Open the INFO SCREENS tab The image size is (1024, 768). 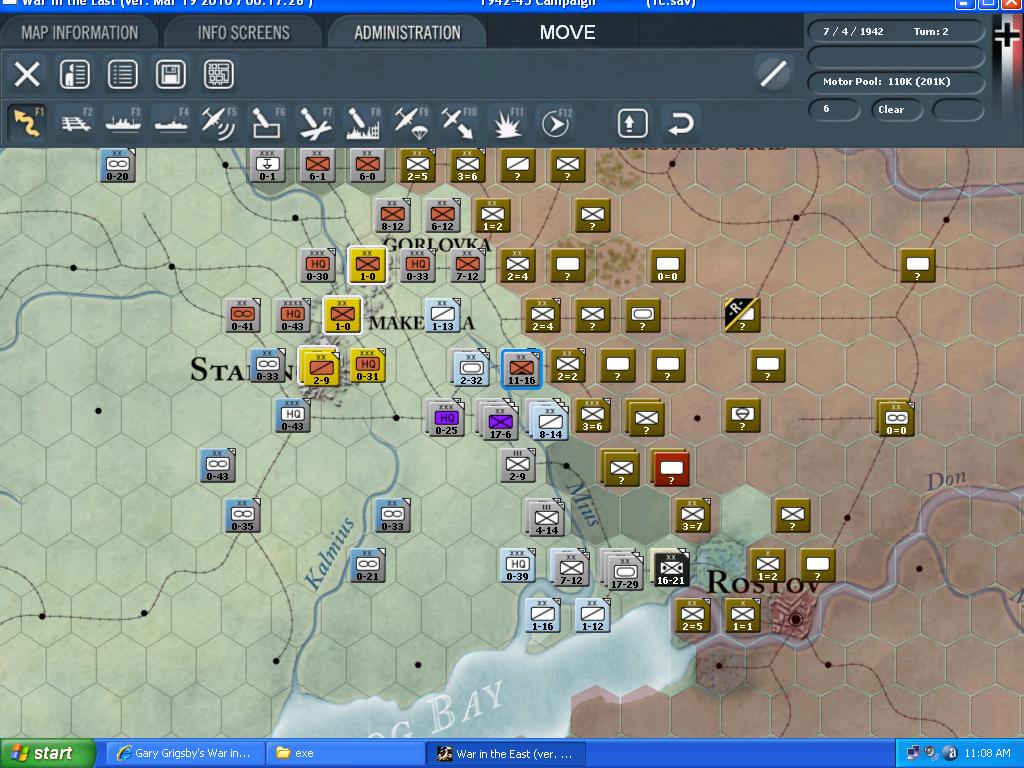[x=244, y=33]
